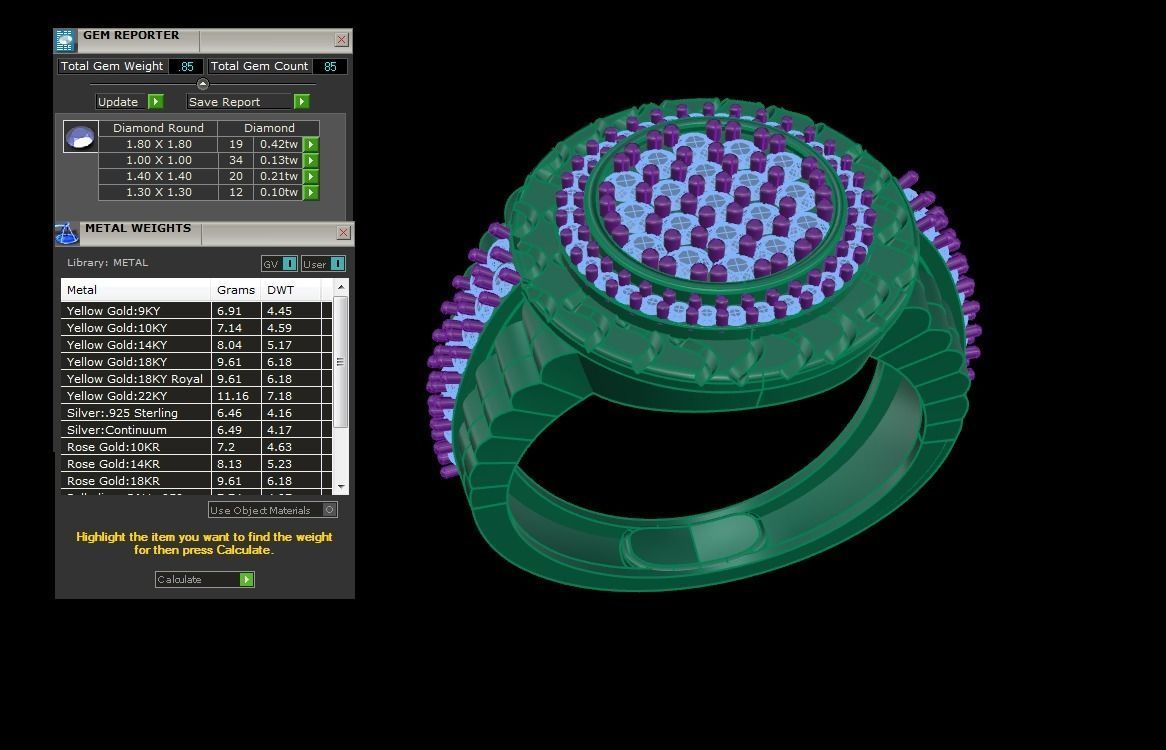Select the Rose Gold:10KR row
Image resolution: width=1166 pixels, height=750 pixels.
point(196,447)
